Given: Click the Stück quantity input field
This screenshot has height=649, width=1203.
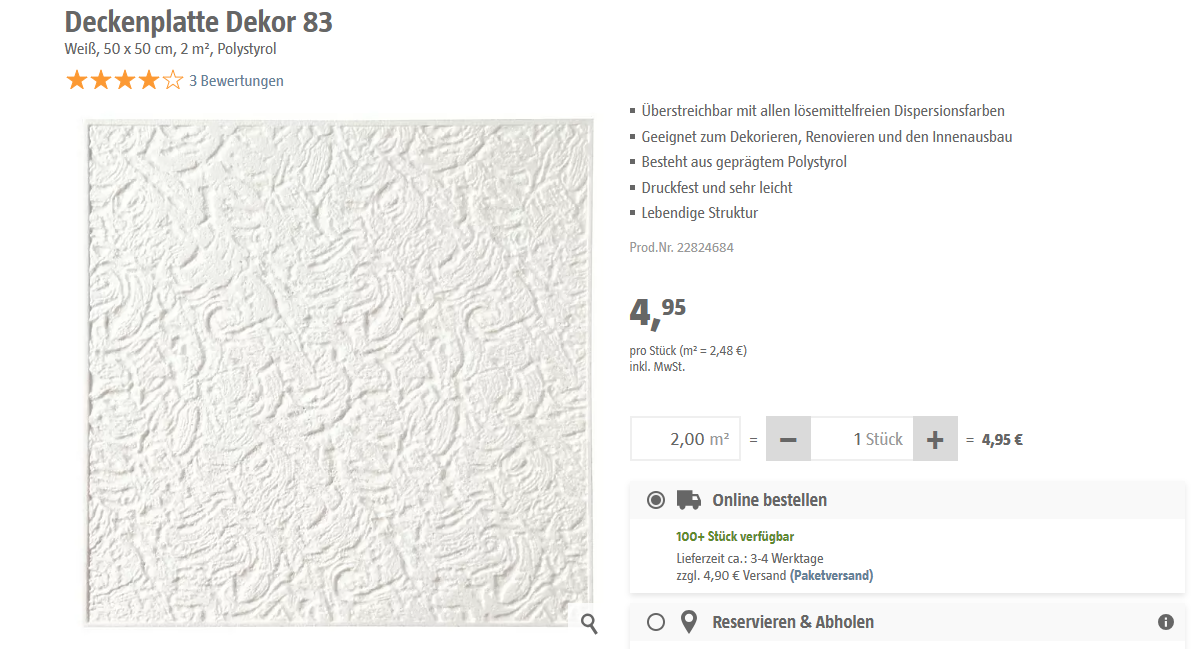Looking at the screenshot, I should click(861, 439).
